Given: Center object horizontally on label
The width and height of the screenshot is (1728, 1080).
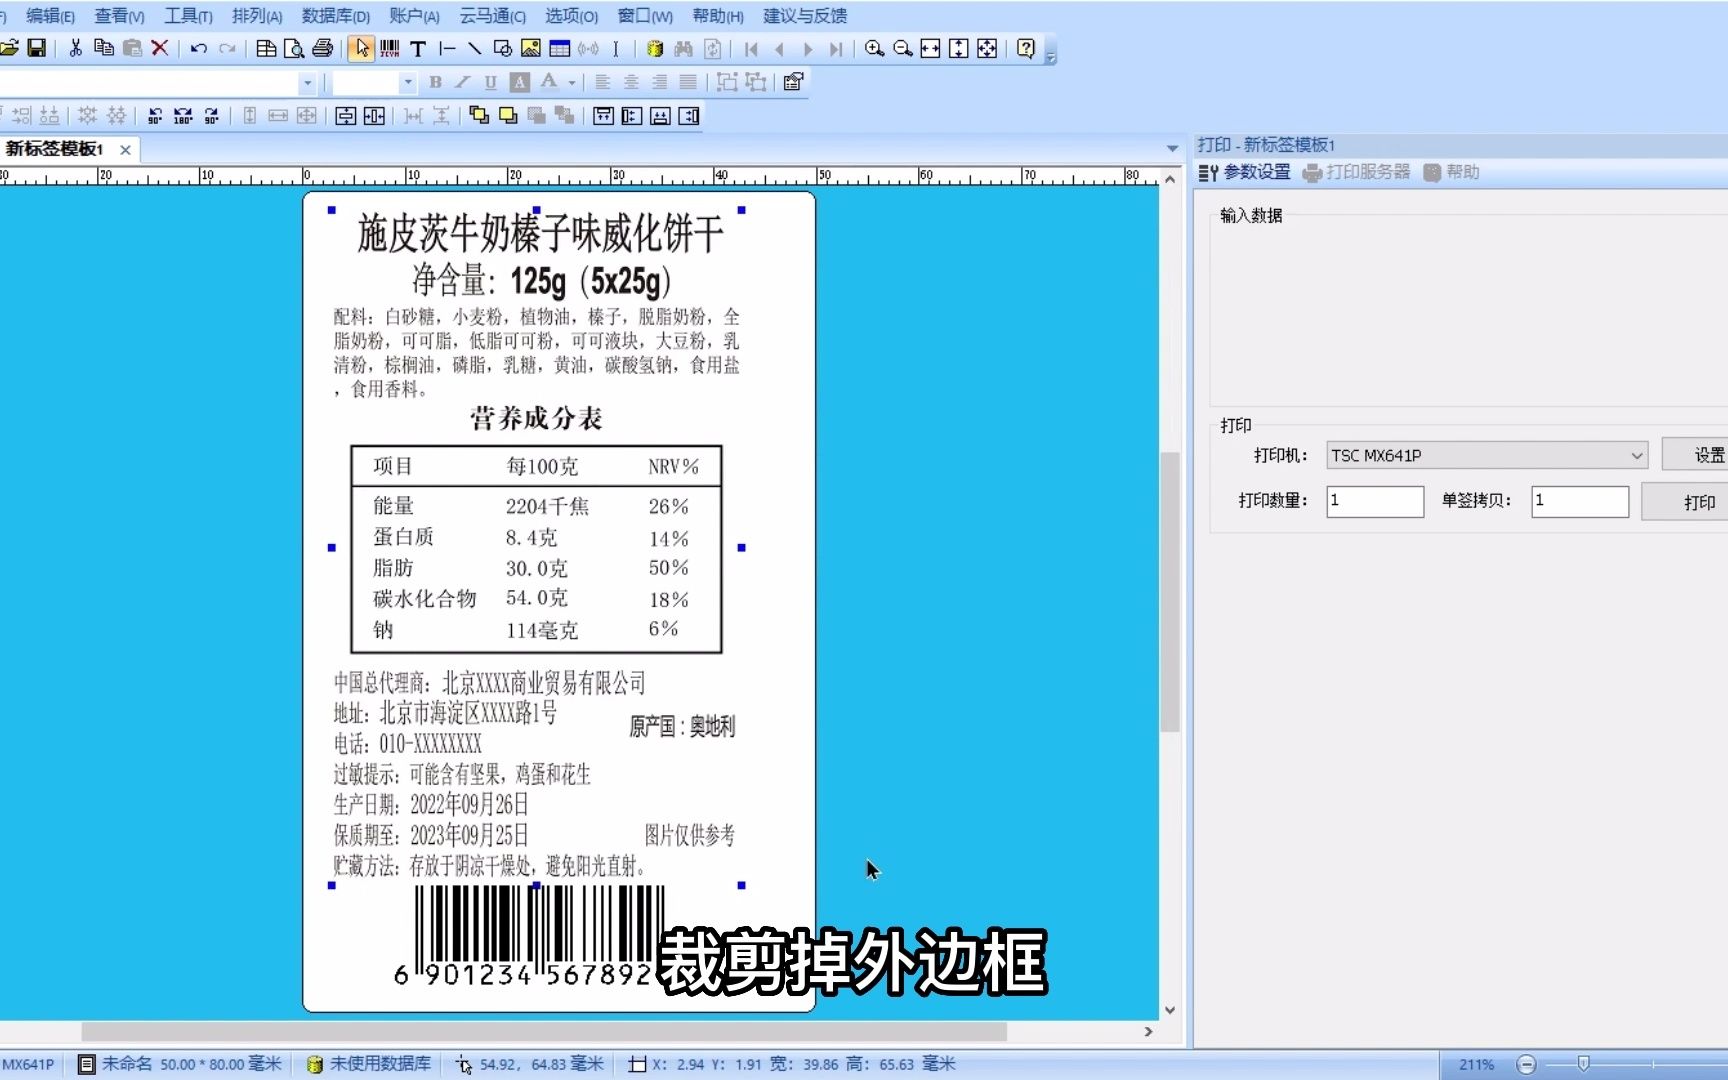Looking at the screenshot, I should click(374, 116).
